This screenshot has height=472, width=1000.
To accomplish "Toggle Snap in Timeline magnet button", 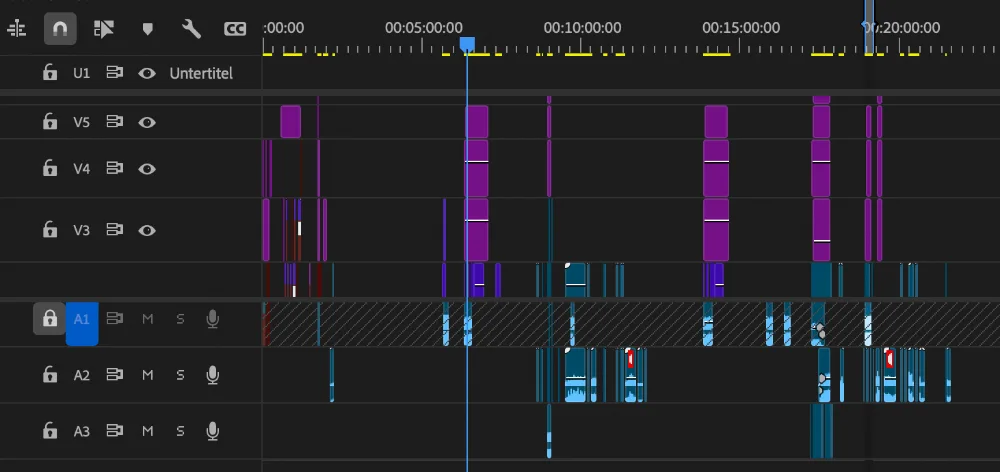I will [x=60, y=29].
